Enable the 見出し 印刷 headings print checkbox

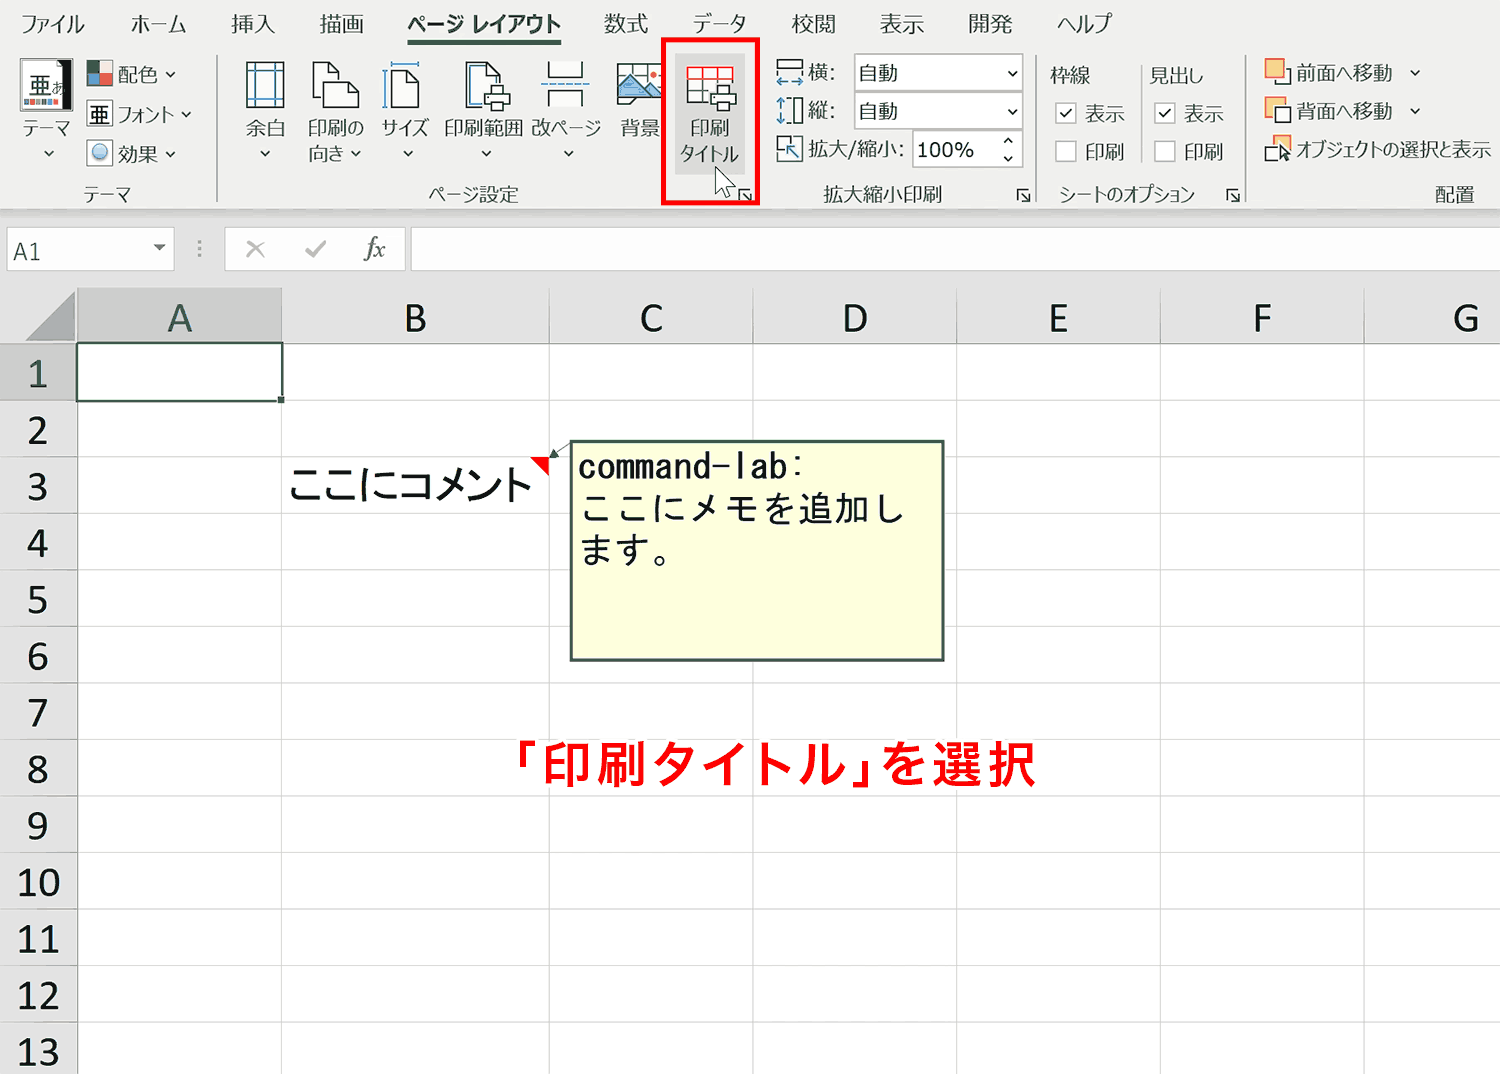(1165, 151)
